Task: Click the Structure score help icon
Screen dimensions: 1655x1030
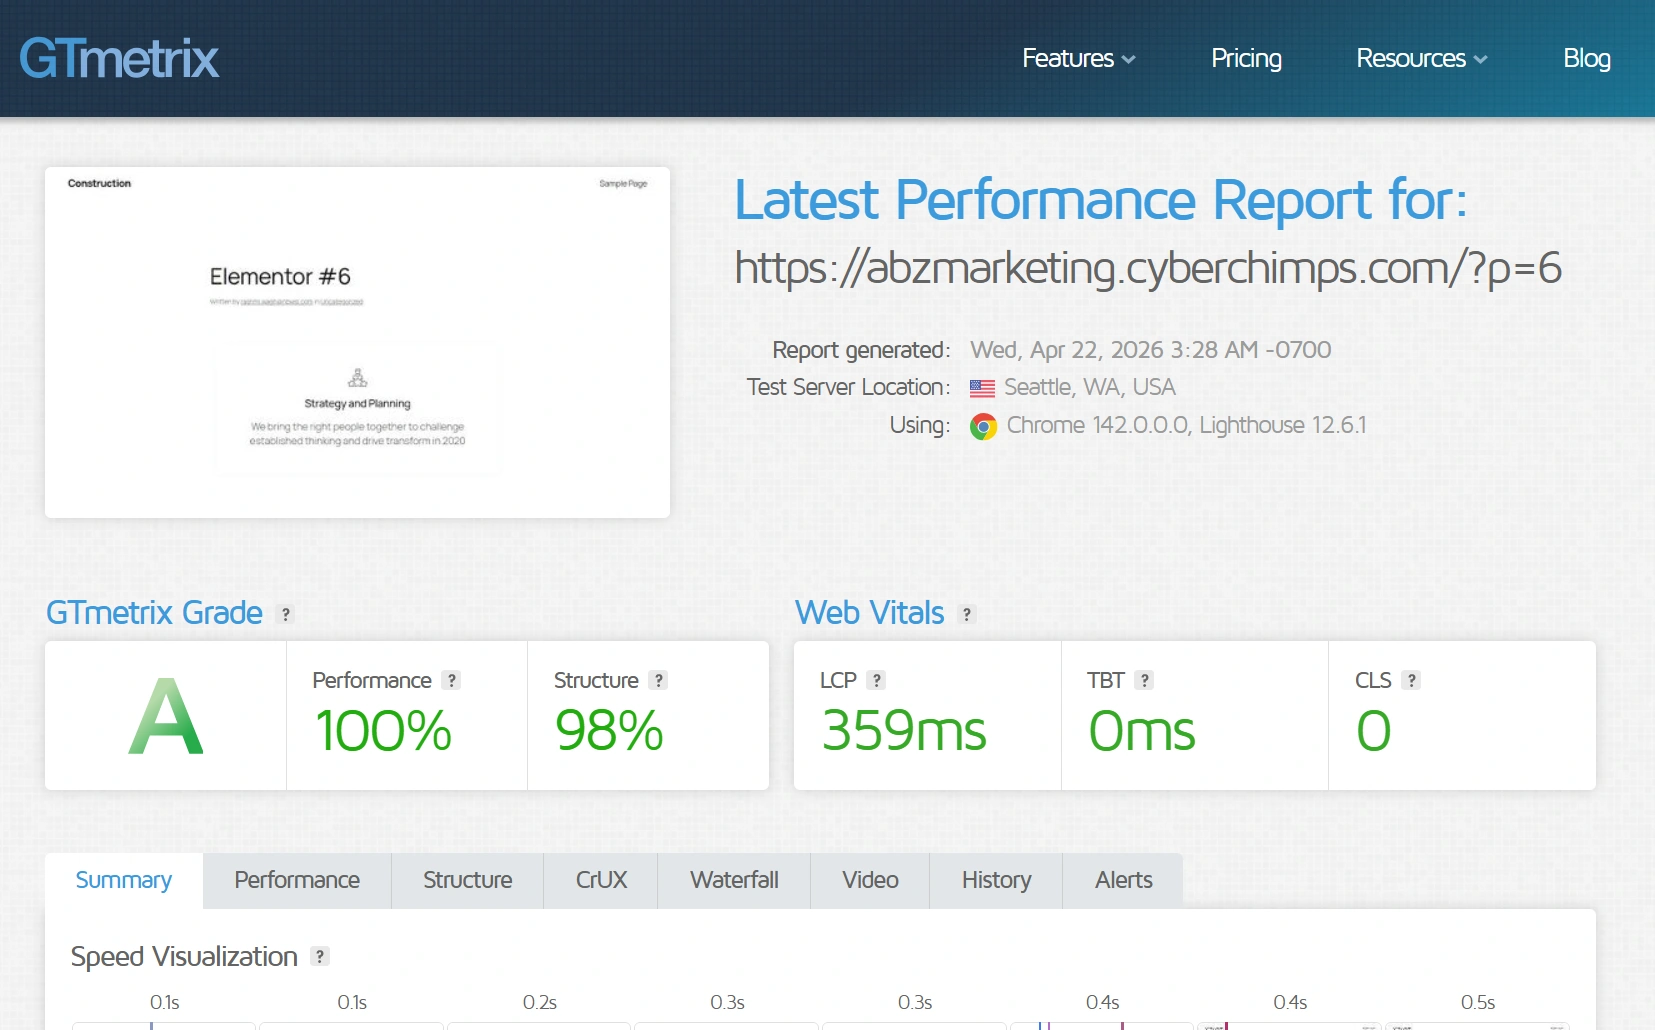Action: 658,680
